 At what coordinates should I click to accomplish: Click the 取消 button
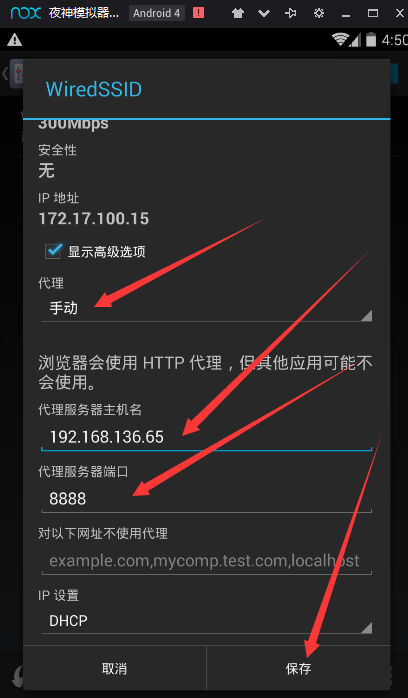(x=114, y=668)
